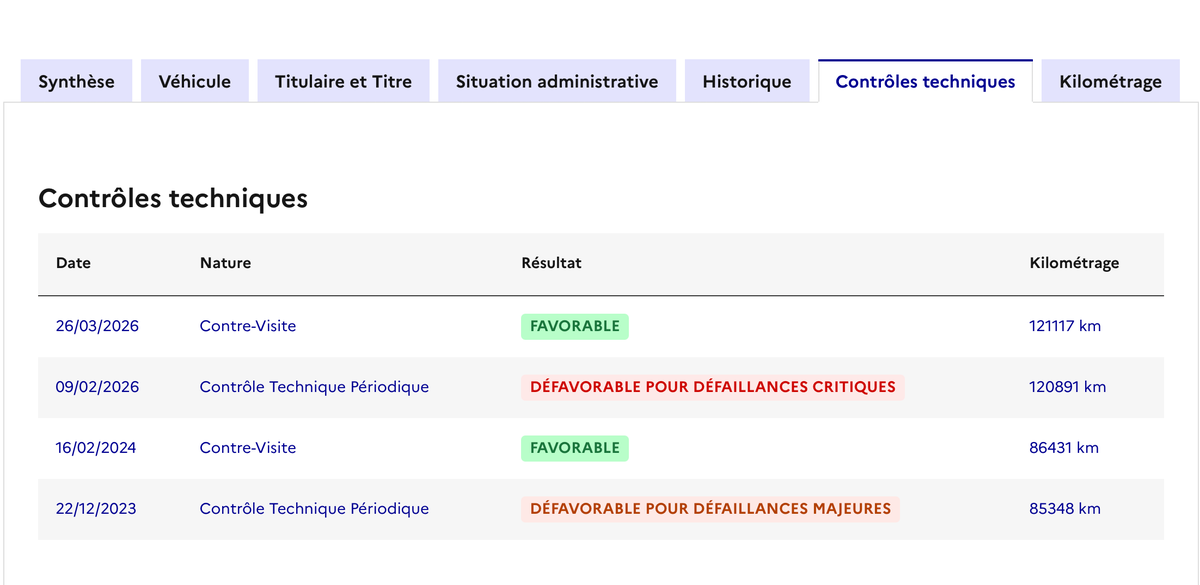Click the 121117 km mileage value
The image size is (1200, 585).
[1064, 326]
